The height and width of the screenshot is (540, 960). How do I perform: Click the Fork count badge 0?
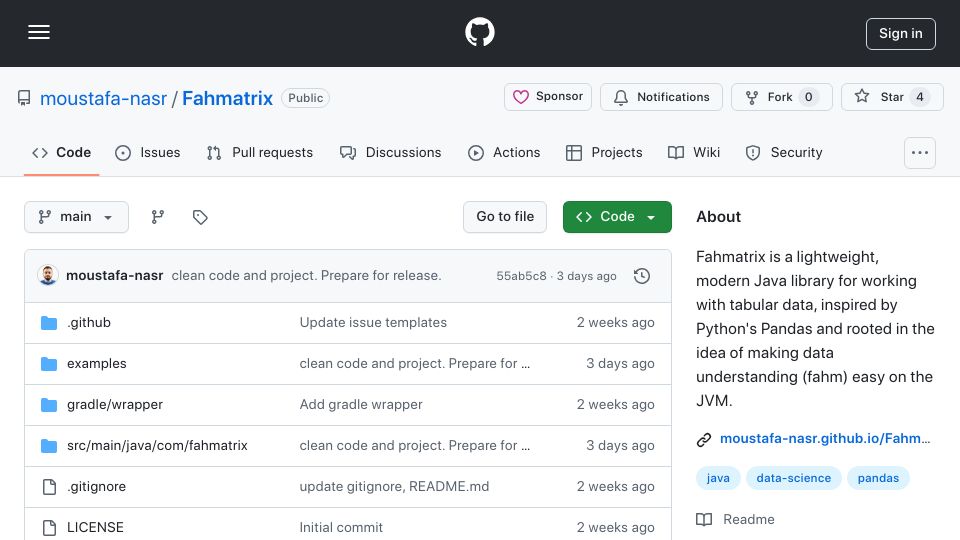808,97
